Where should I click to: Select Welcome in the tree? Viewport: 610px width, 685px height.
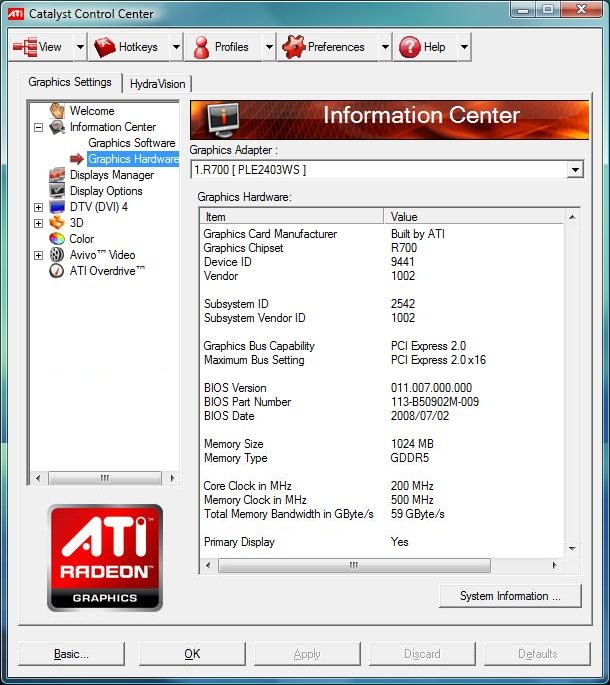coord(92,111)
